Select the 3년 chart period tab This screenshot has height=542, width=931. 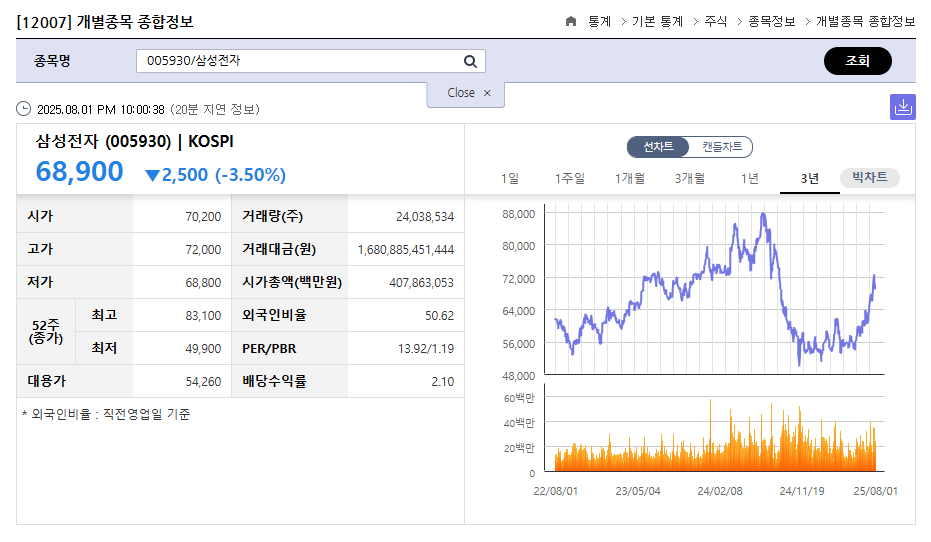click(x=809, y=179)
